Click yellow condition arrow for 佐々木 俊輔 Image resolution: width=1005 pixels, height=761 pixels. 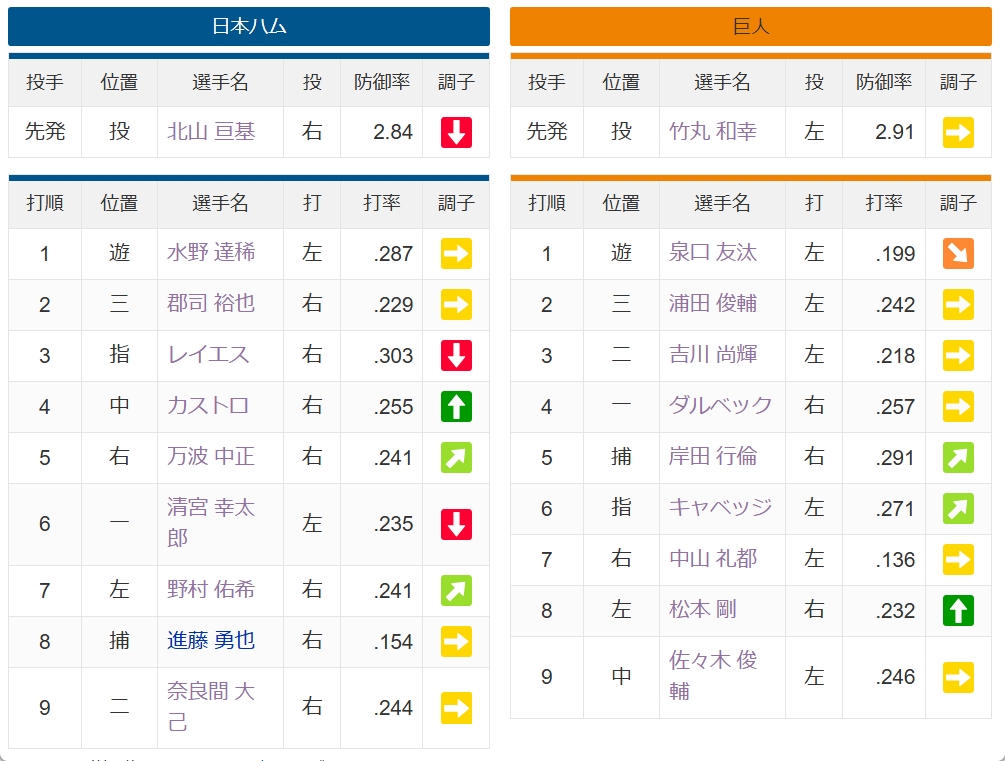click(958, 677)
